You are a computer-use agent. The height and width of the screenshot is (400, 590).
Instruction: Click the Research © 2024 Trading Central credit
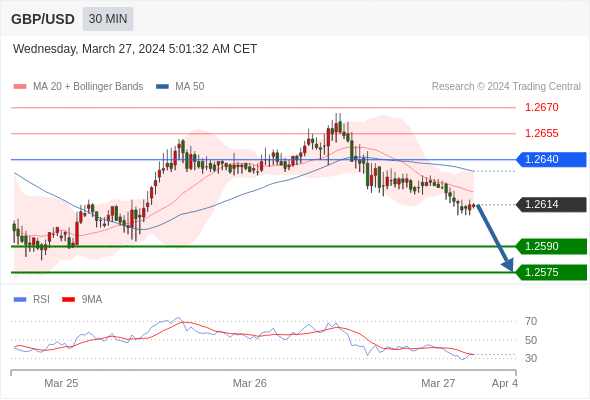click(x=506, y=87)
